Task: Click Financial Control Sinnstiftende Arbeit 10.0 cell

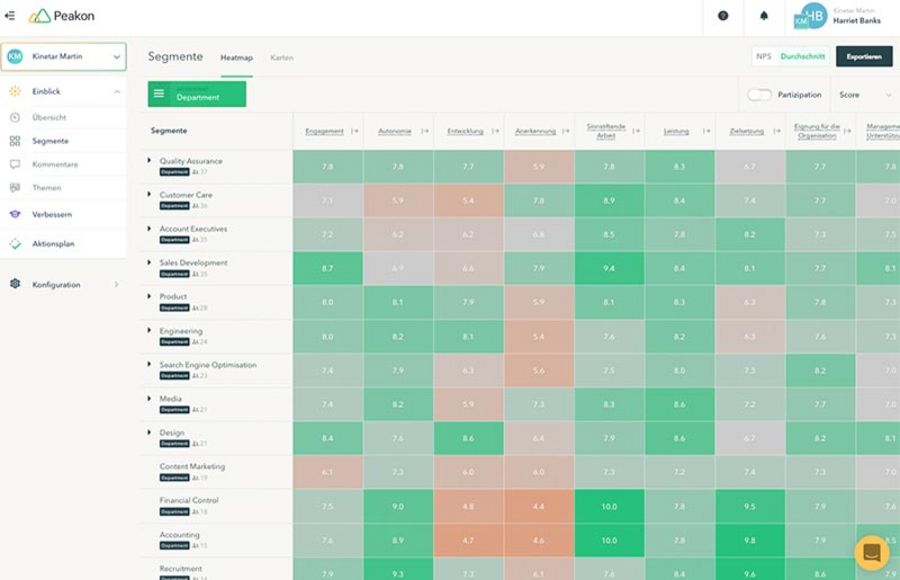Action: [609, 506]
